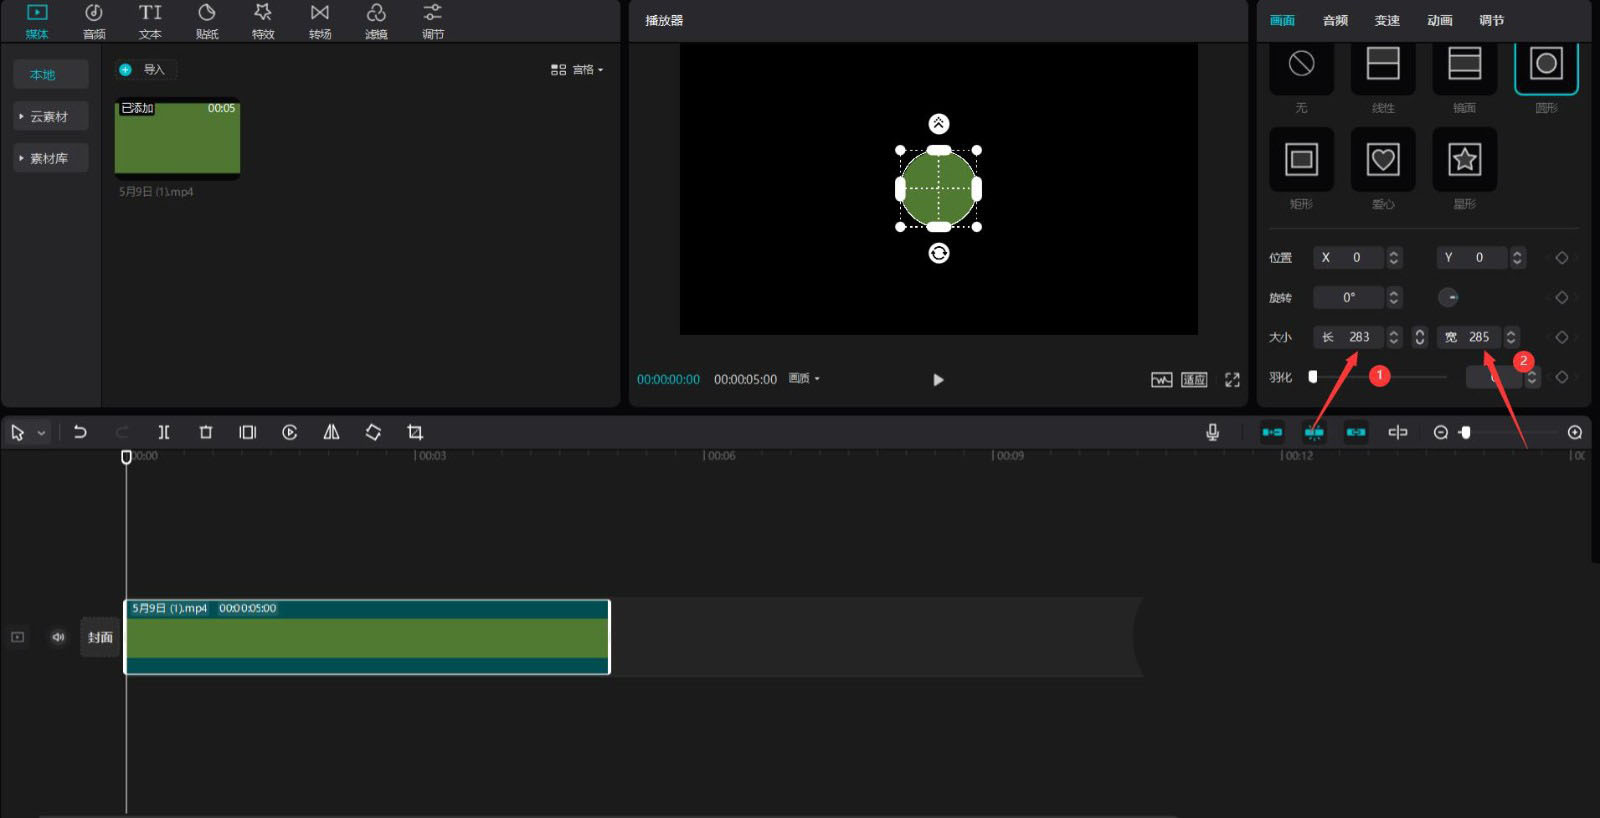Click the crop tool icon
Viewport: 1600px width, 818px height.
tap(415, 432)
